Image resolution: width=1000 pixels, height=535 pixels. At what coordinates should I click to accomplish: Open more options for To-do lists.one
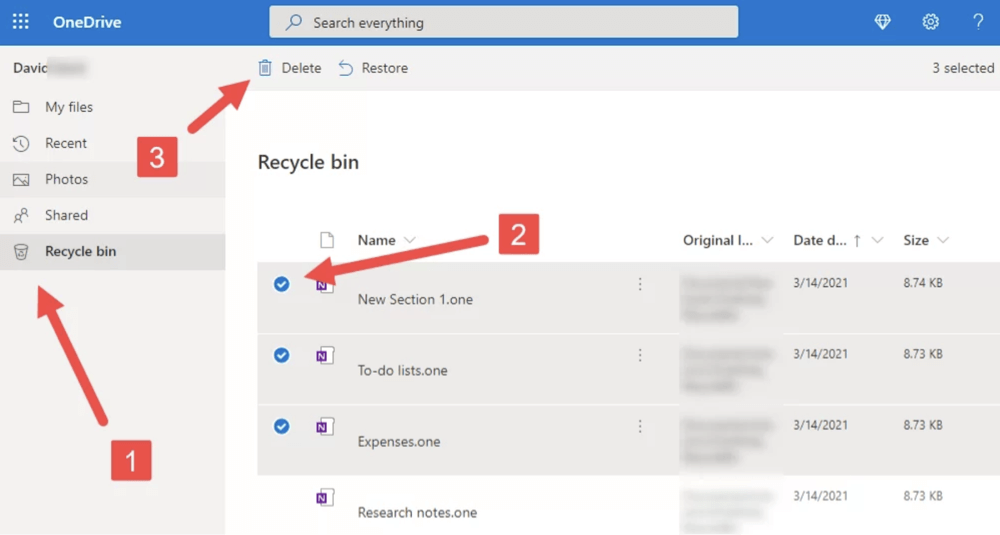click(x=640, y=355)
